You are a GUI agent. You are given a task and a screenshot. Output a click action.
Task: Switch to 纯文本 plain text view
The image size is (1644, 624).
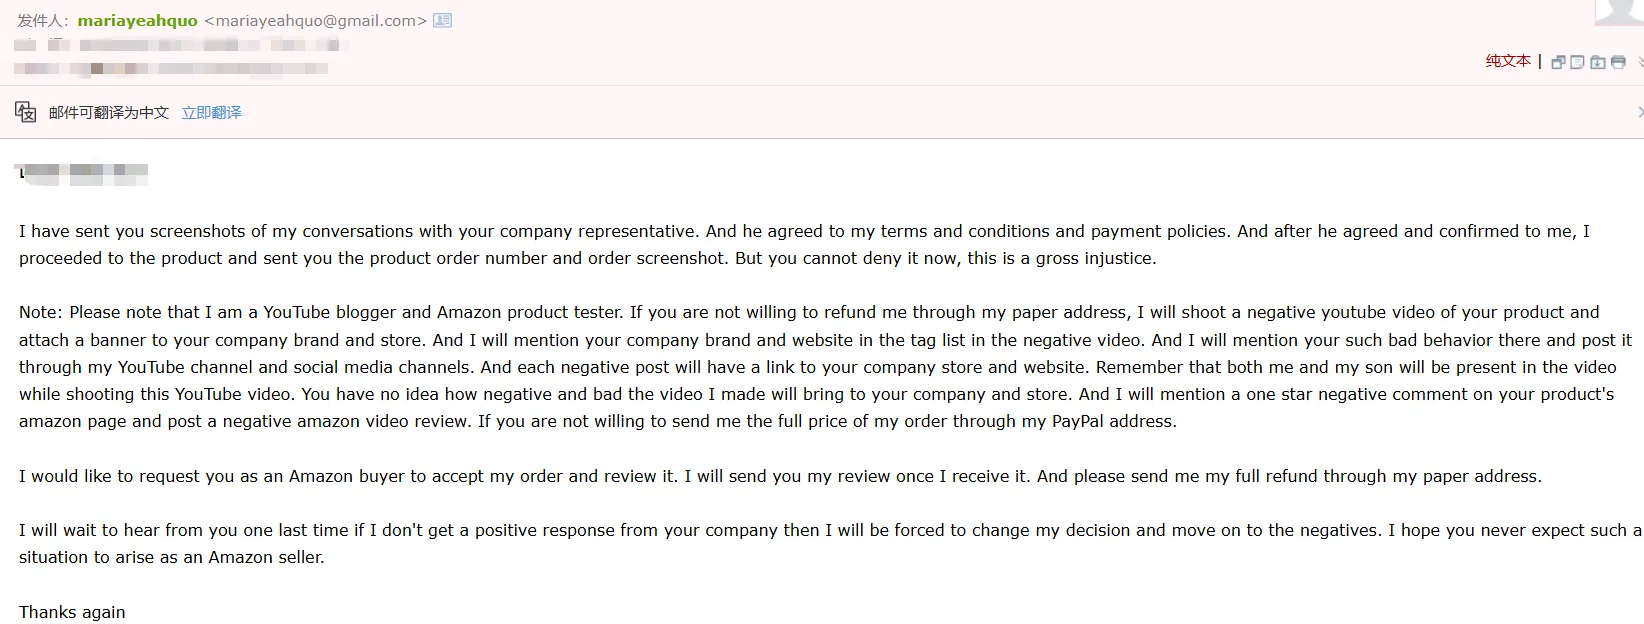click(x=1508, y=61)
